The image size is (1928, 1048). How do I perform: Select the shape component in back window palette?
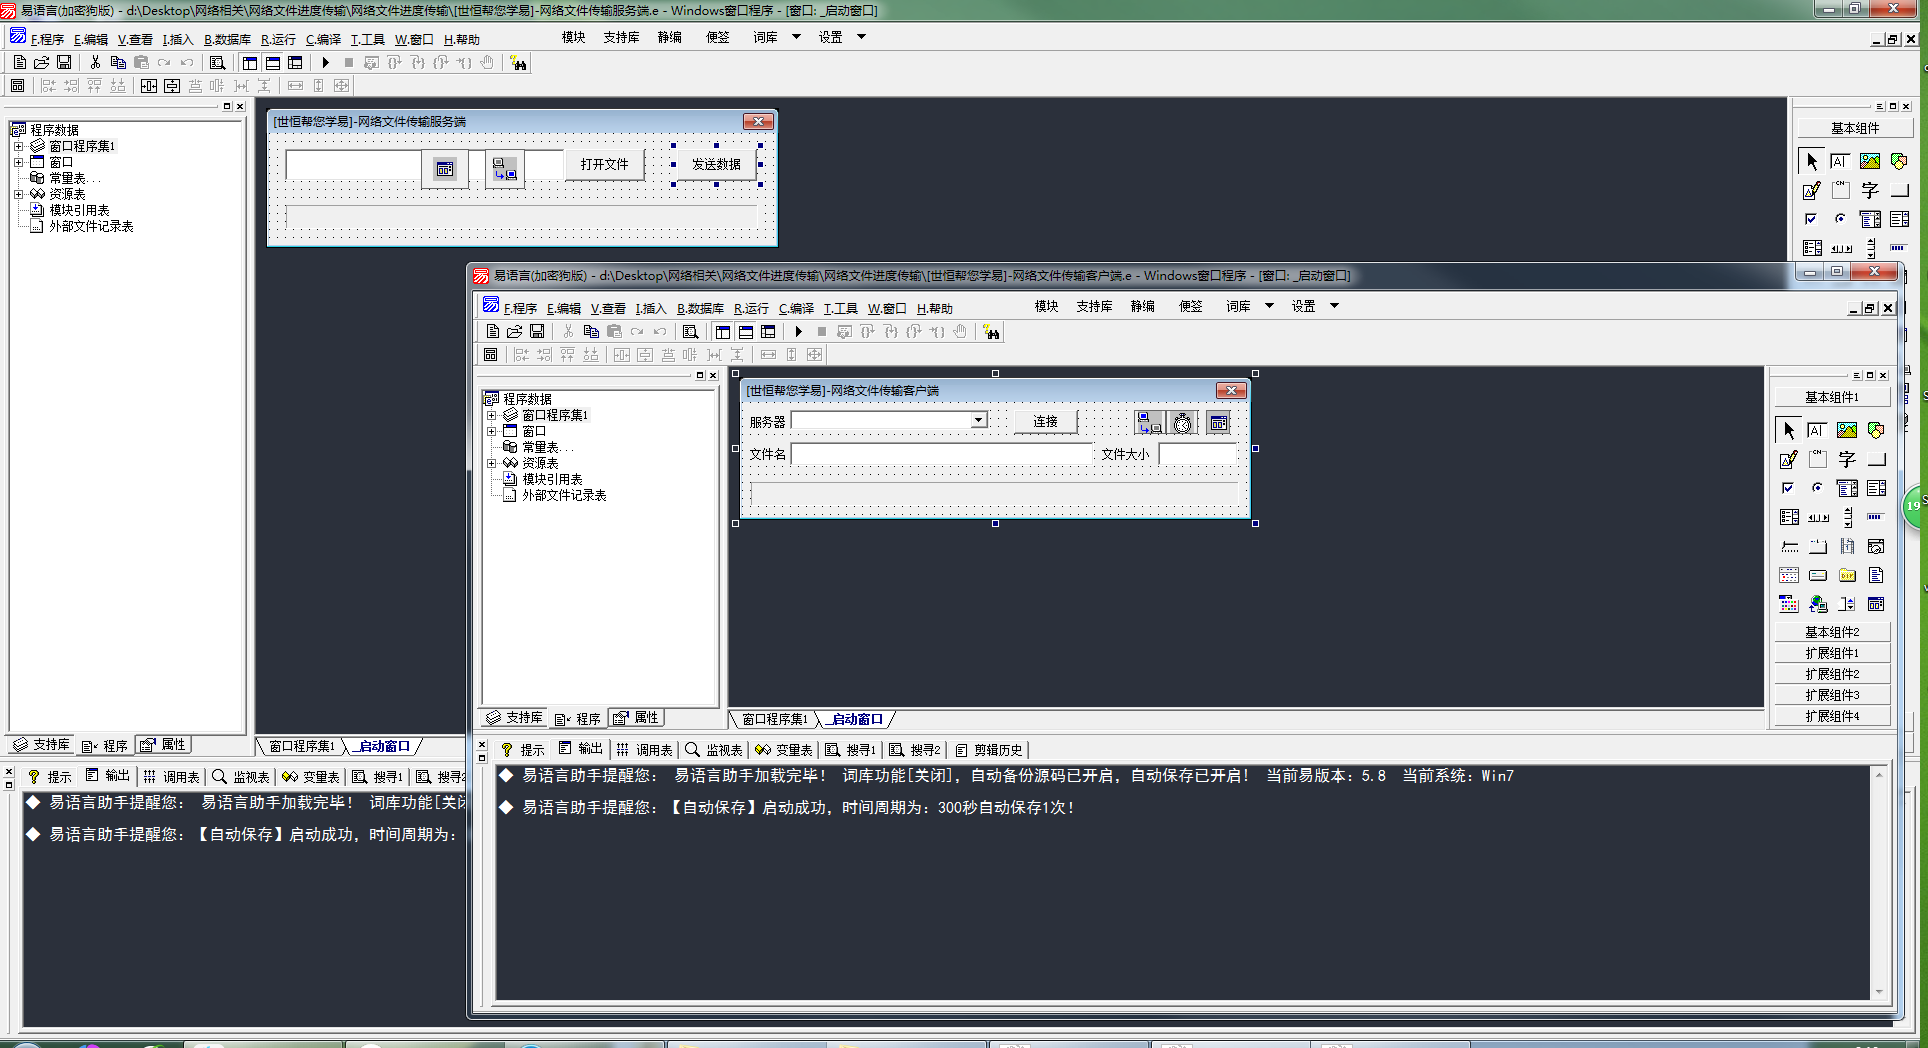1899,161
